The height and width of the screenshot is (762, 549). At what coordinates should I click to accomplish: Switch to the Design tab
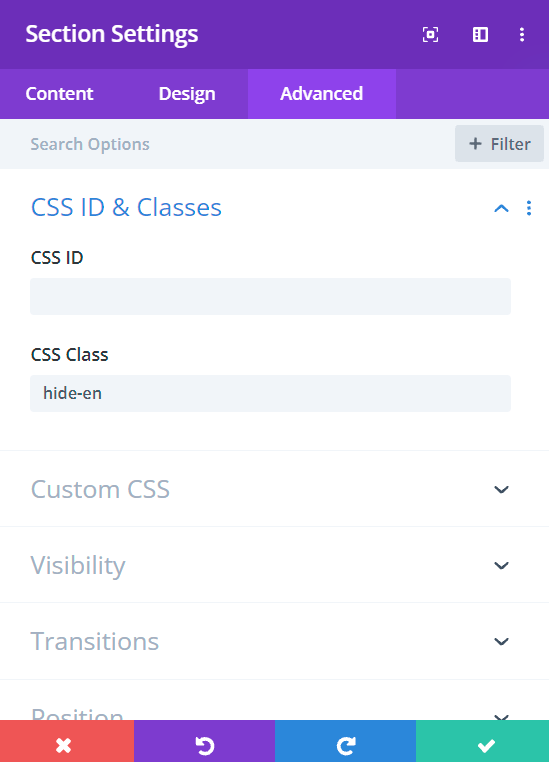[x=187, y=94]
